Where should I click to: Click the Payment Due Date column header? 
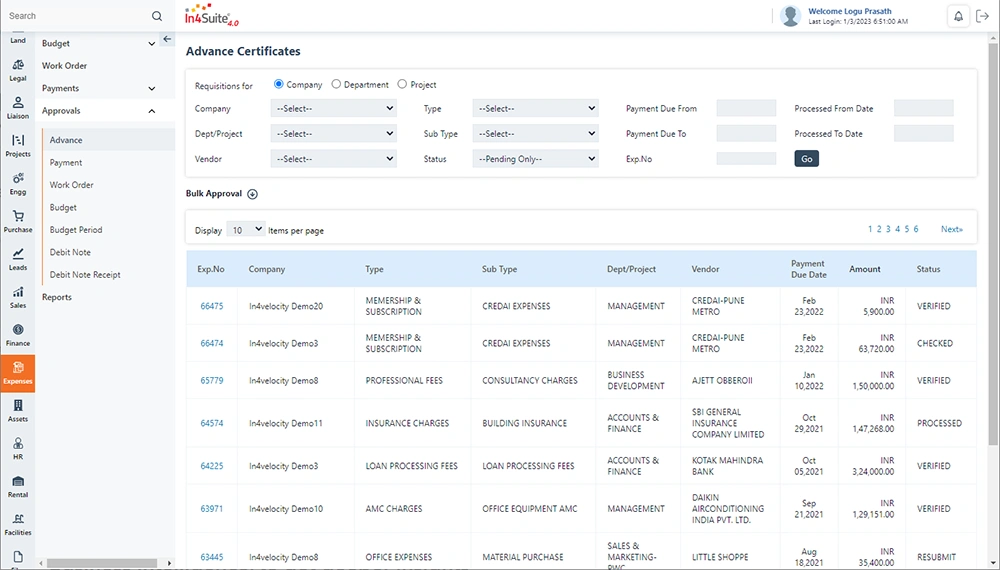pyautogui.click(x=808, y=269)
